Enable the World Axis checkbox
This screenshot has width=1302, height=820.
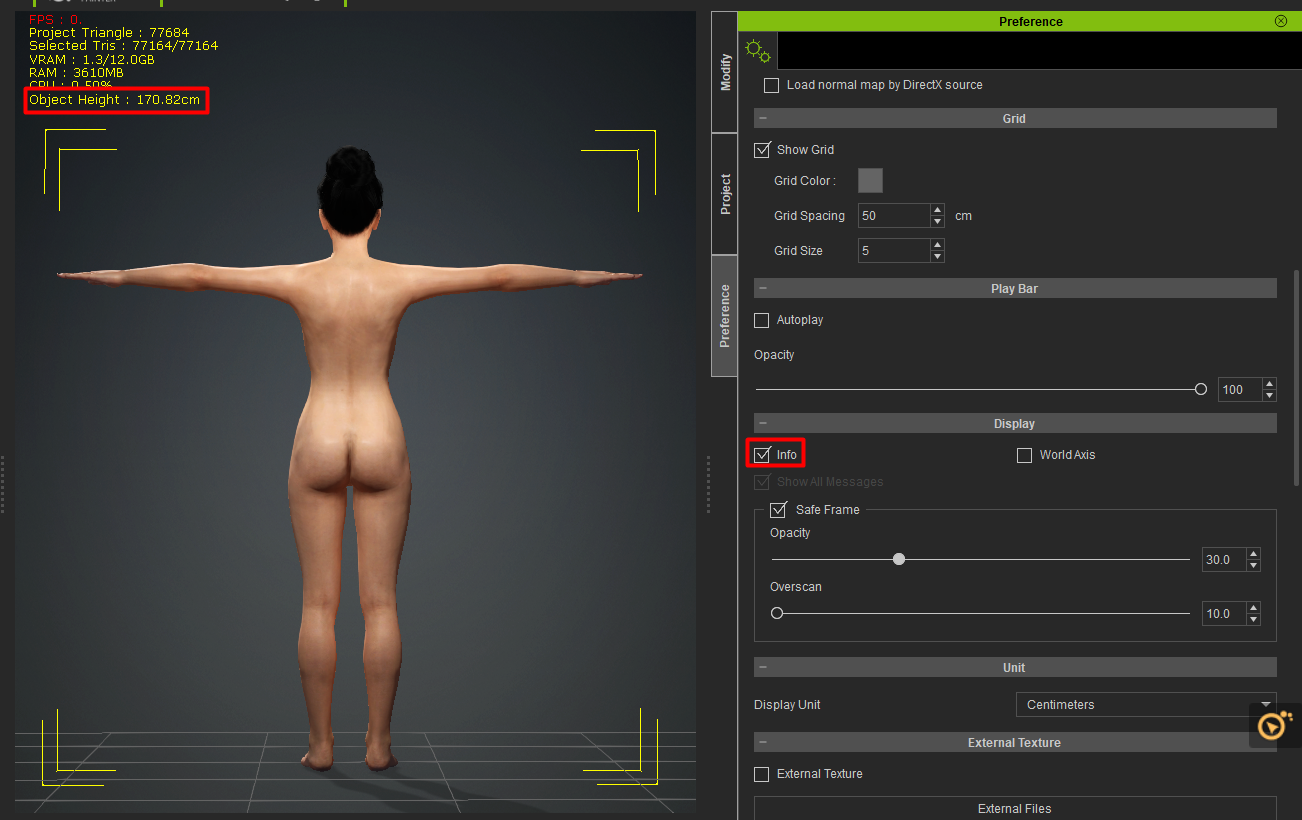pyautogui.click(x=1024, y=455)
